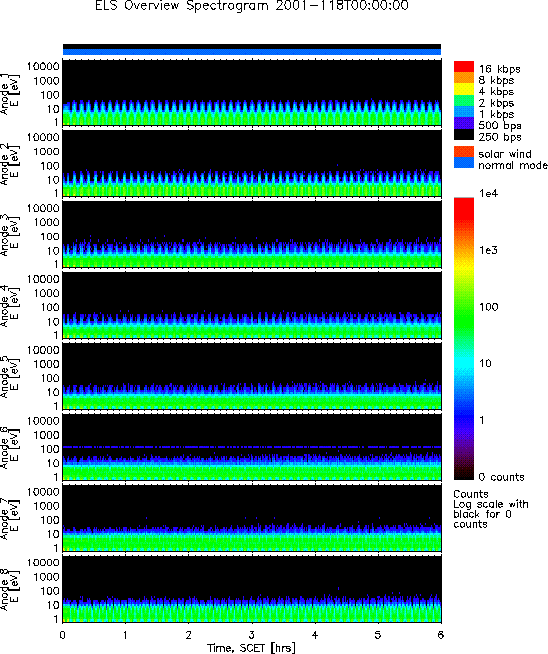Viewport: 548px width, 654px height.
Task: Click the Anode 8 spectrogram panel
Action: click(x=252, y=589)
